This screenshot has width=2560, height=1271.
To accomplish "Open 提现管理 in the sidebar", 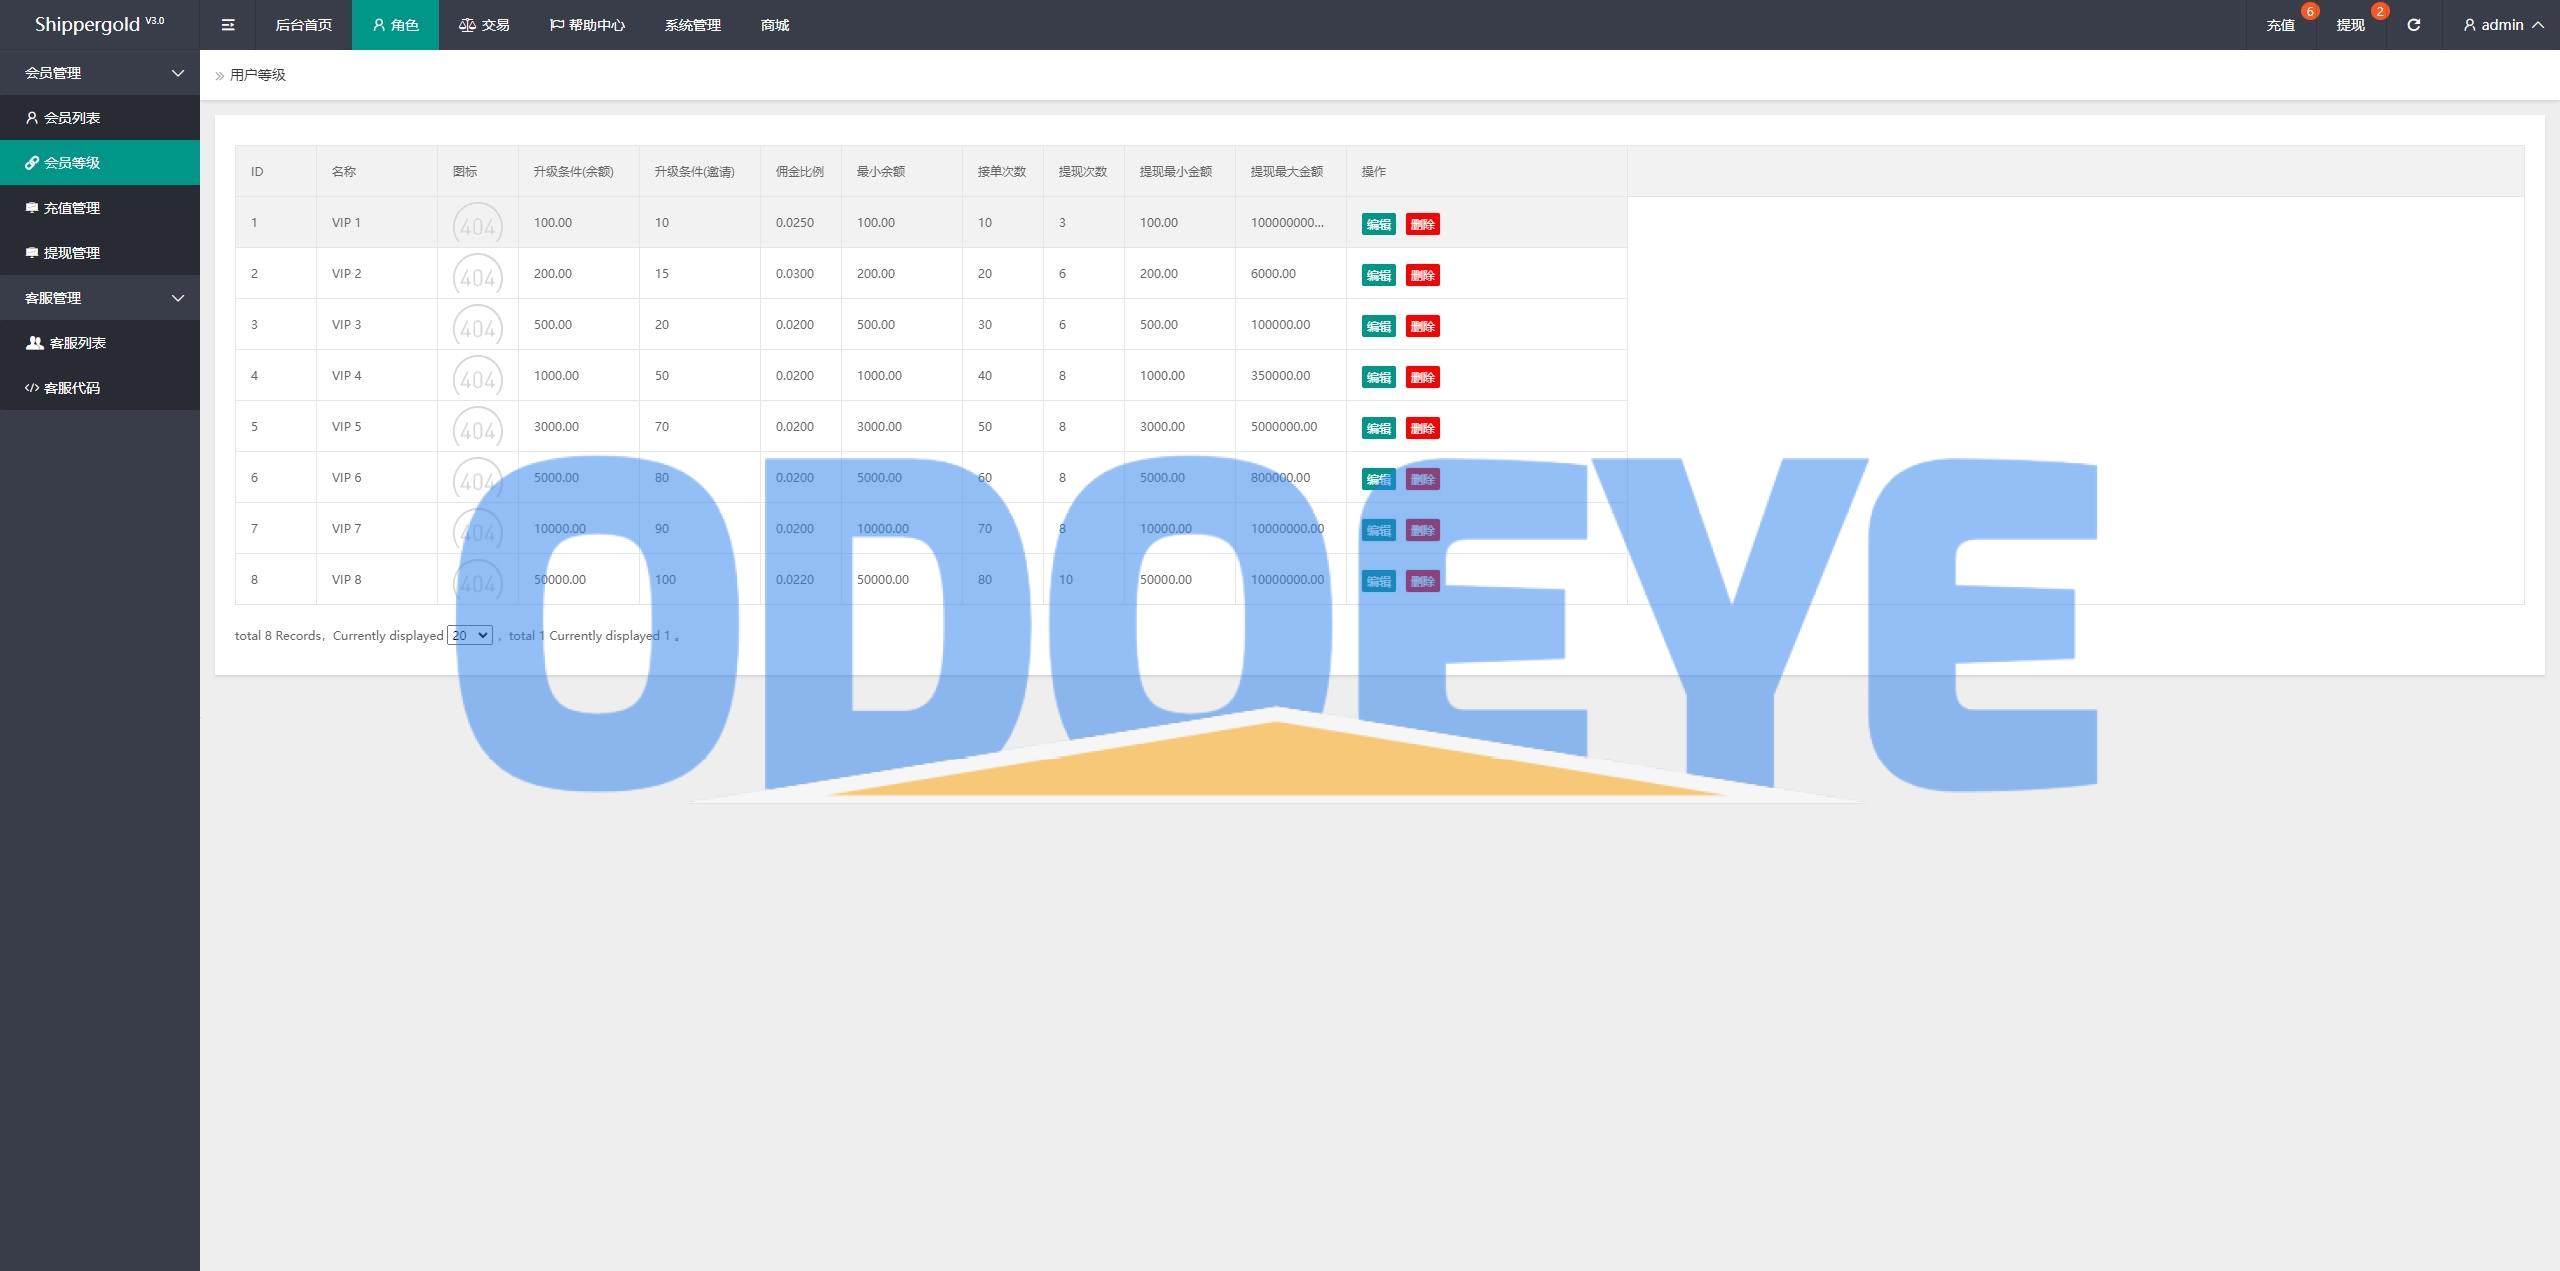I will coord(100,253).
